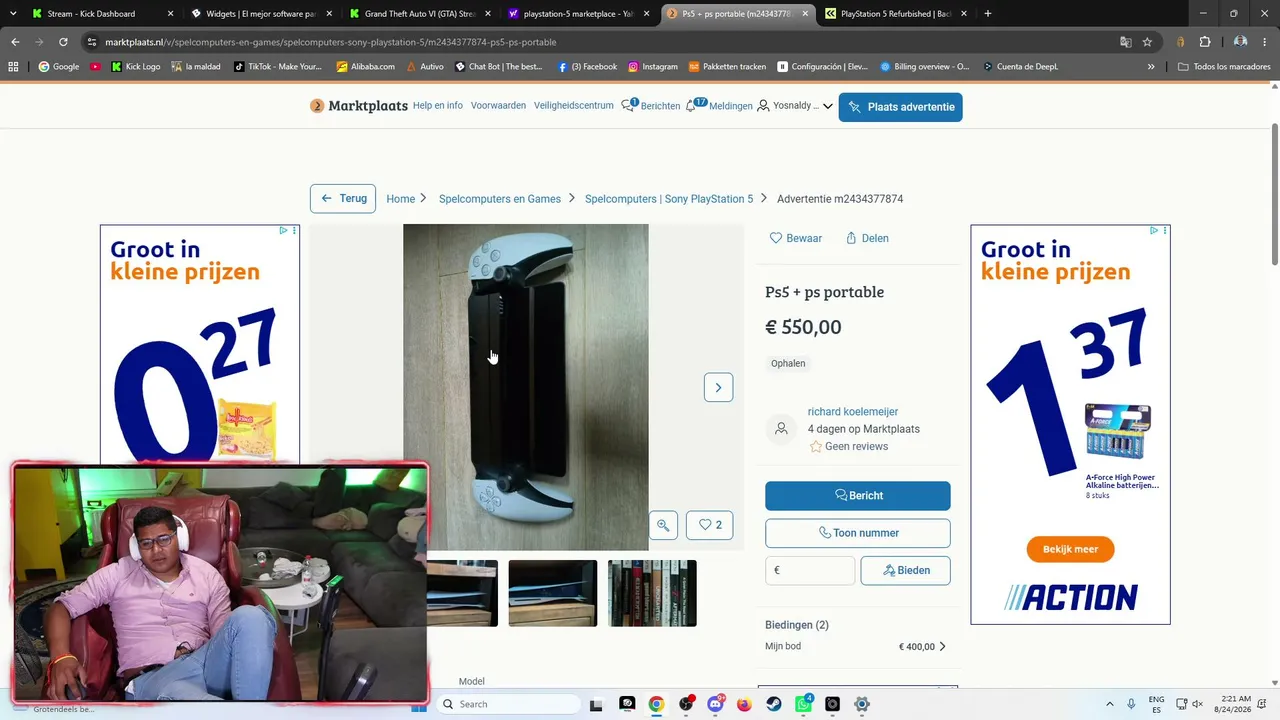Screen dimensions: 1280x720
Task: Open the Todos los marcadores folder
Action: click(x=1224, y=67)
